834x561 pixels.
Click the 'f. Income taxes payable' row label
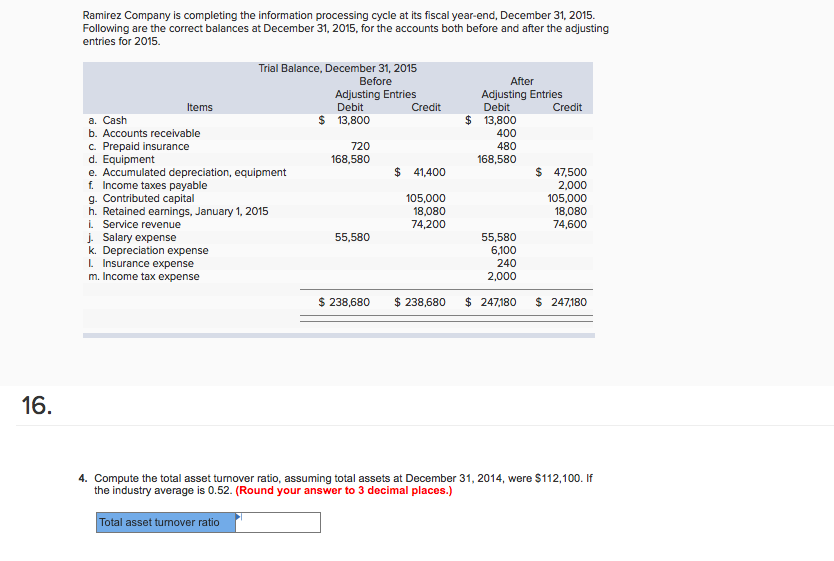(x=148, y=185)
